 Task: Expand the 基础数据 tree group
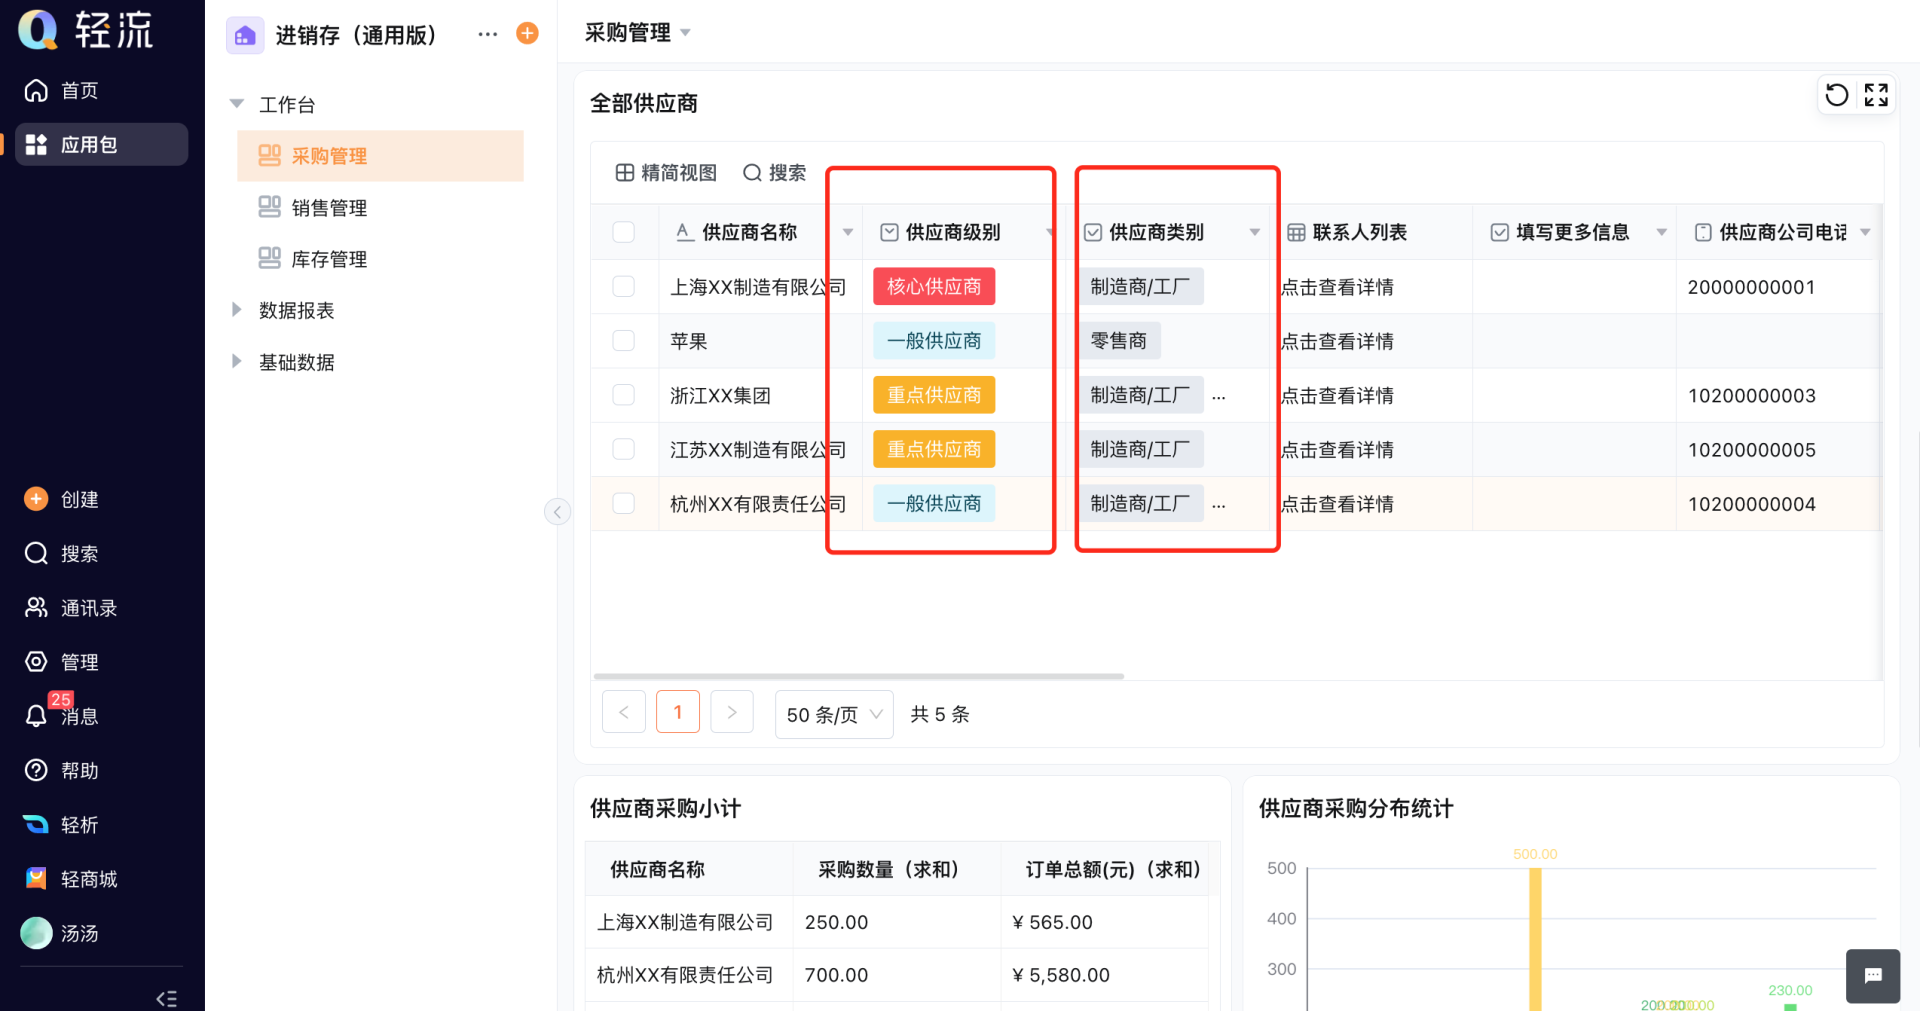[x=237, y=361]
